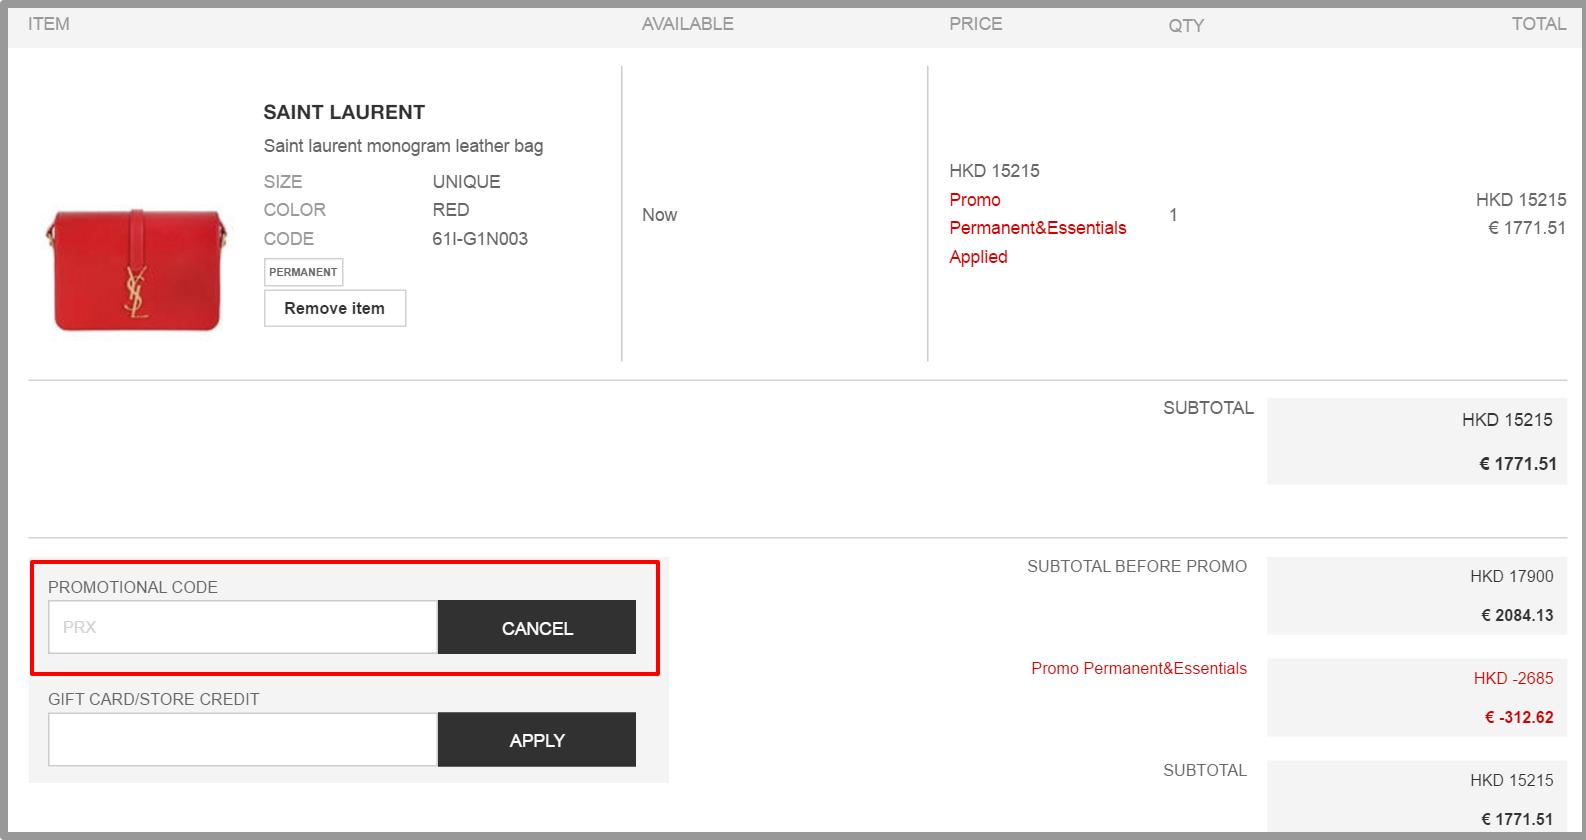The image size is (1586, 840).
Task: Click the 'Now' availability text
Action: [660, 215]
